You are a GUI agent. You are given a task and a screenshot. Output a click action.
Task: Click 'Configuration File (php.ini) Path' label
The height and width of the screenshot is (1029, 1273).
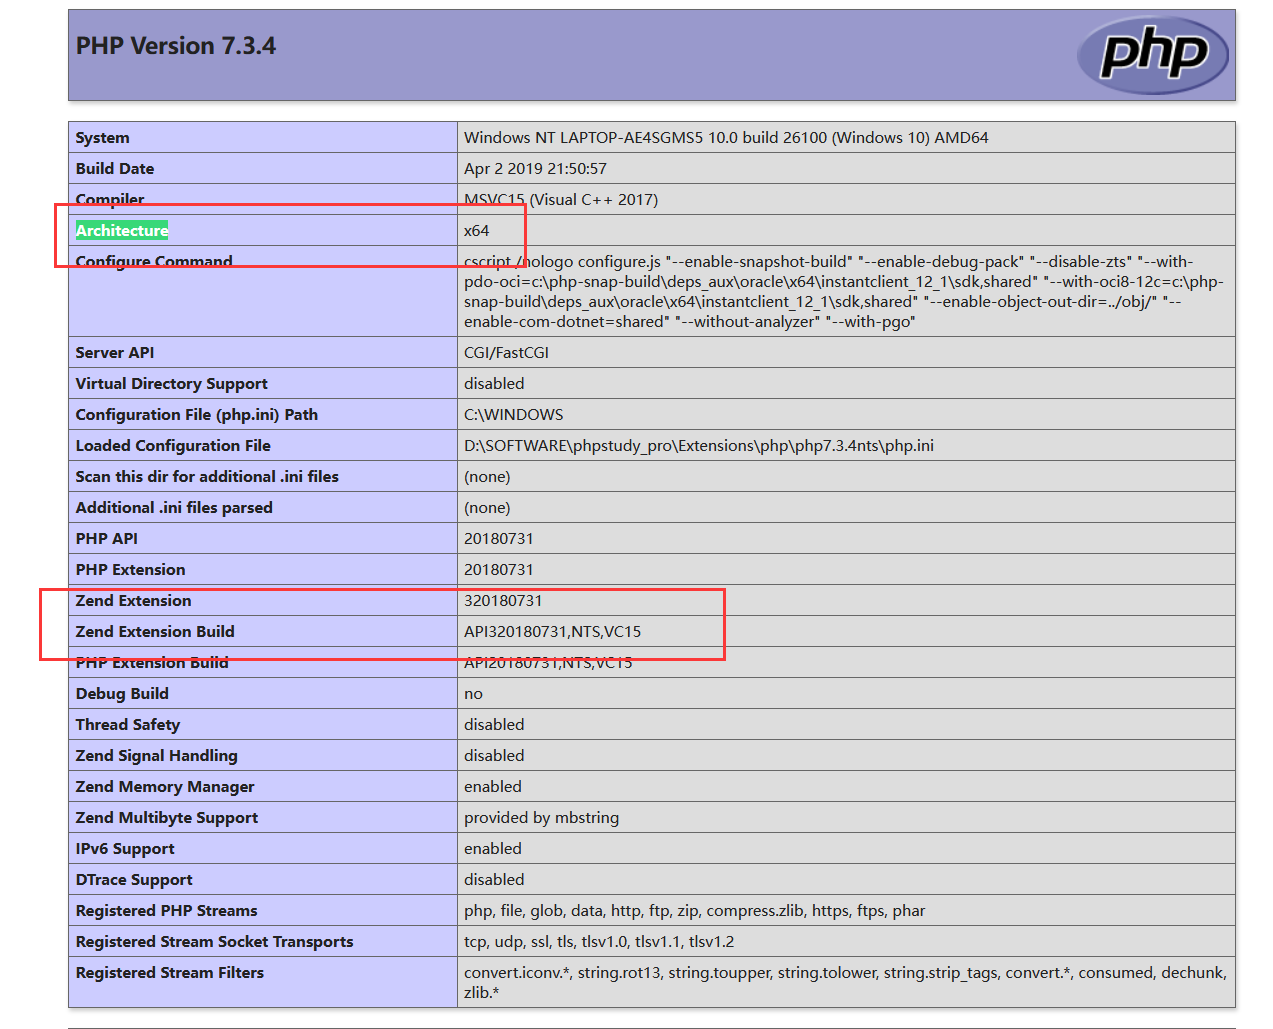tap(197, 415)
